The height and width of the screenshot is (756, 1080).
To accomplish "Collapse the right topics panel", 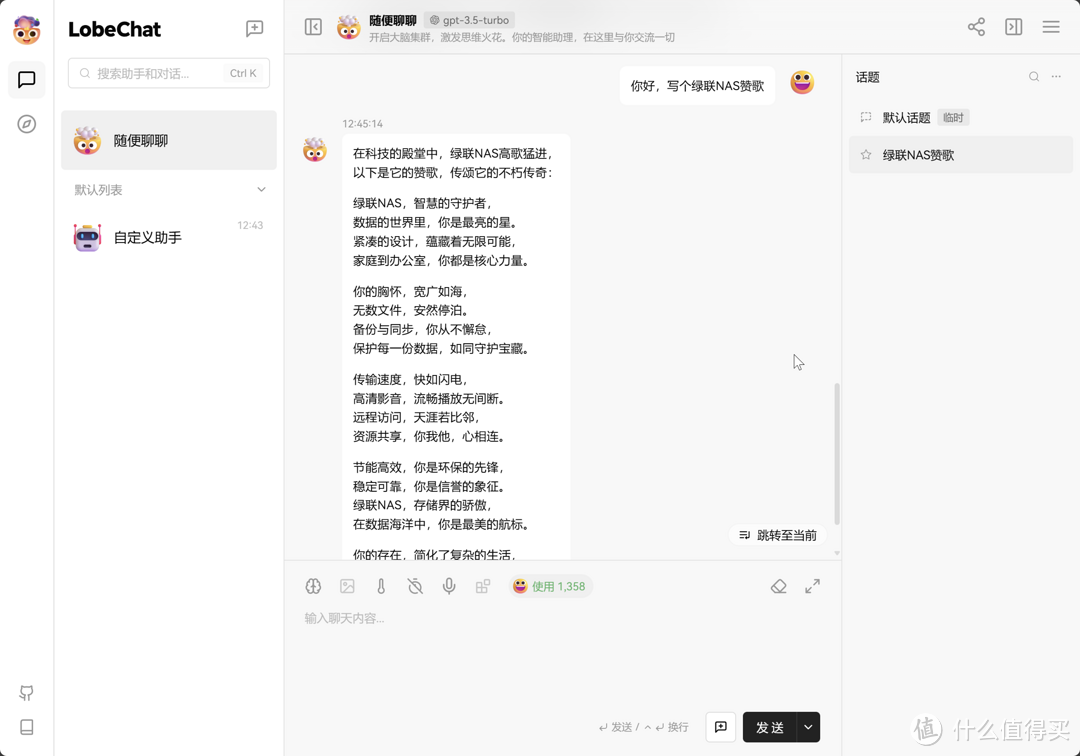I will coord(1013,27).
